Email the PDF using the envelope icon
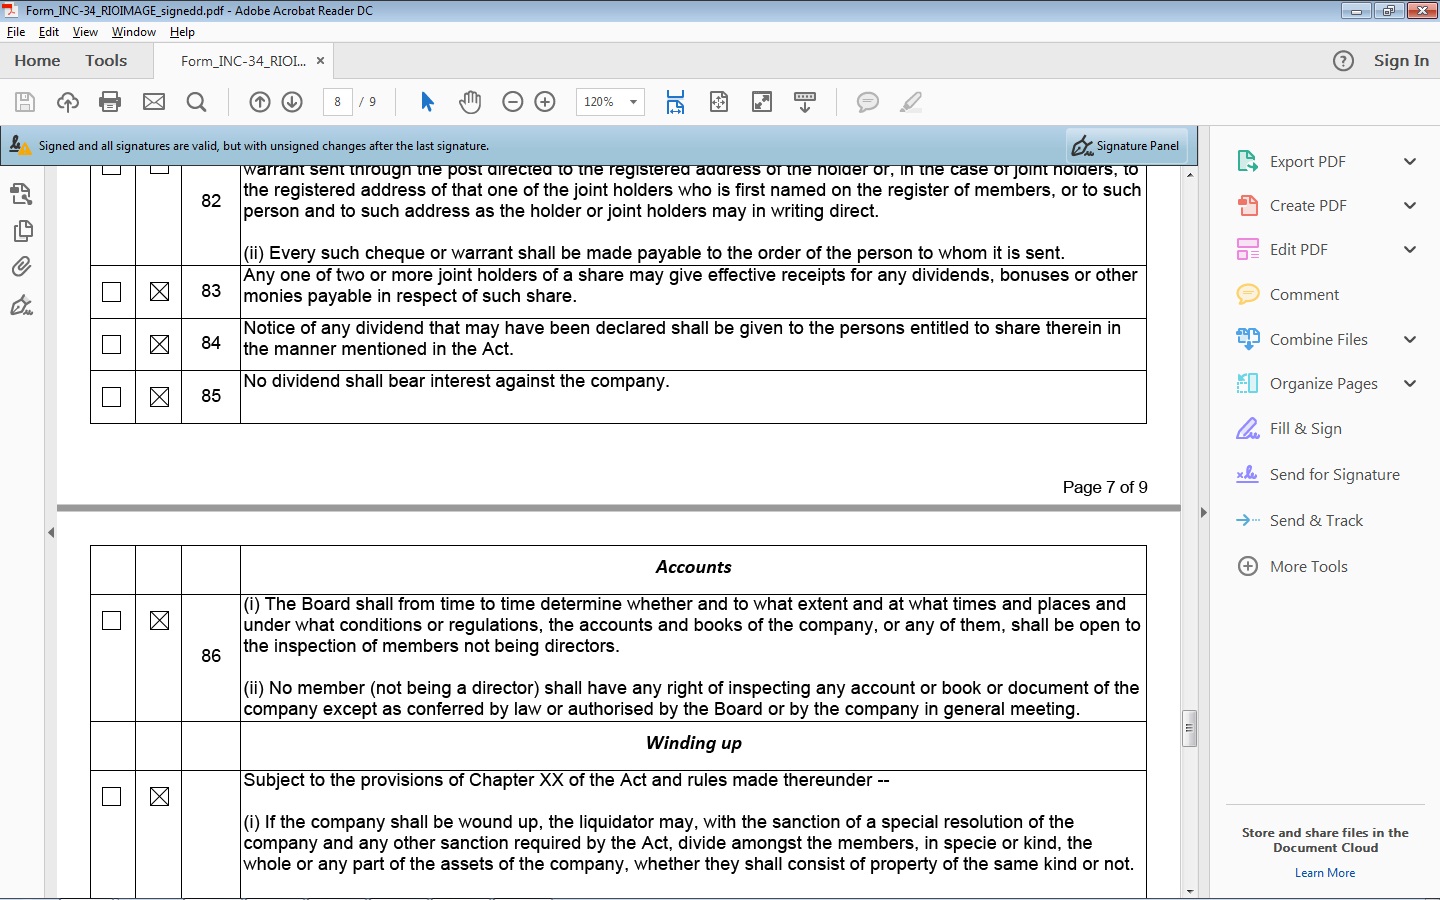This screenshot has height=900, width=1440. click(153, 101)
